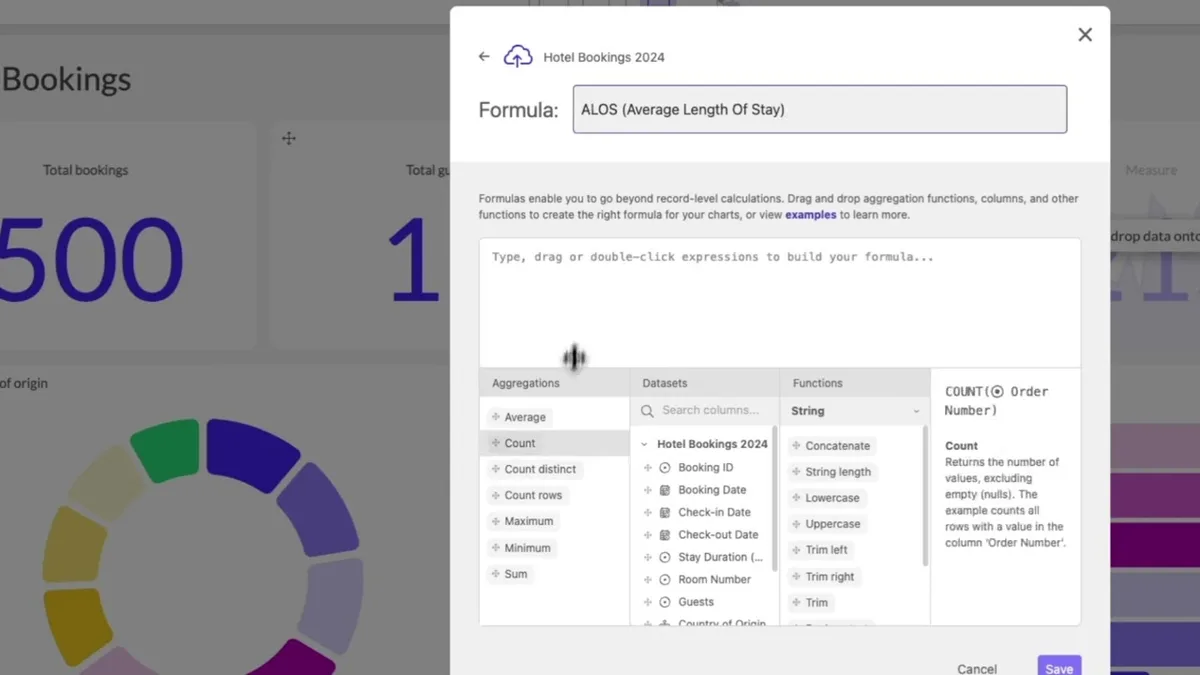
Task: Click the drag handle icon of Booking ID
Action: tap(648, 468)
